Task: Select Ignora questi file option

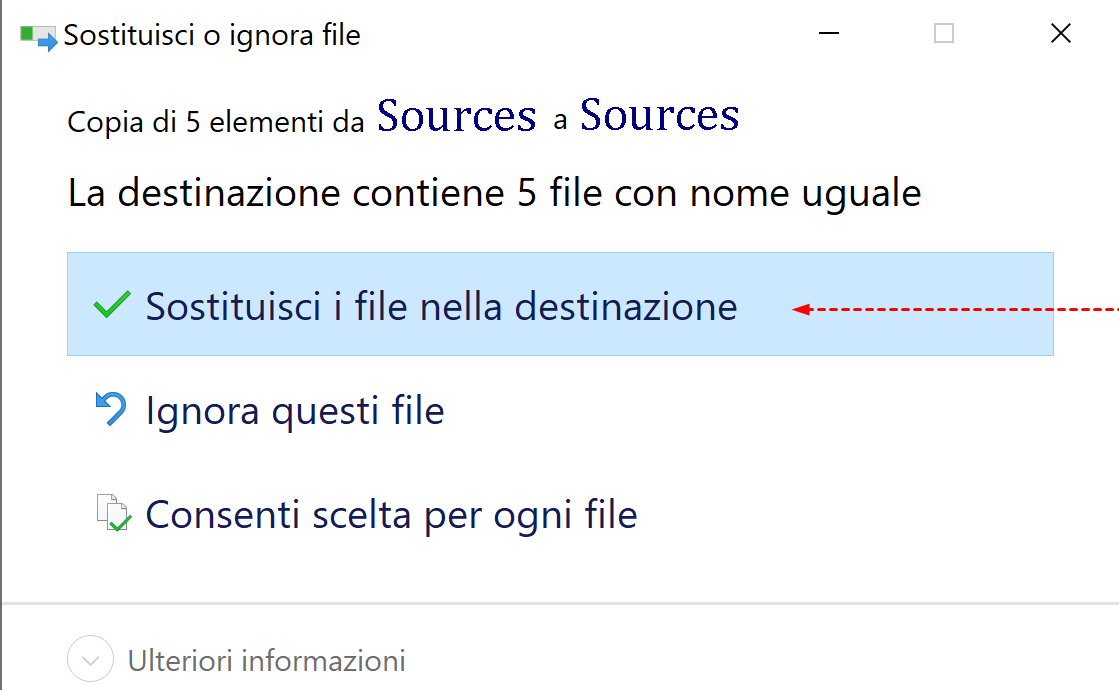Action: 295,410
